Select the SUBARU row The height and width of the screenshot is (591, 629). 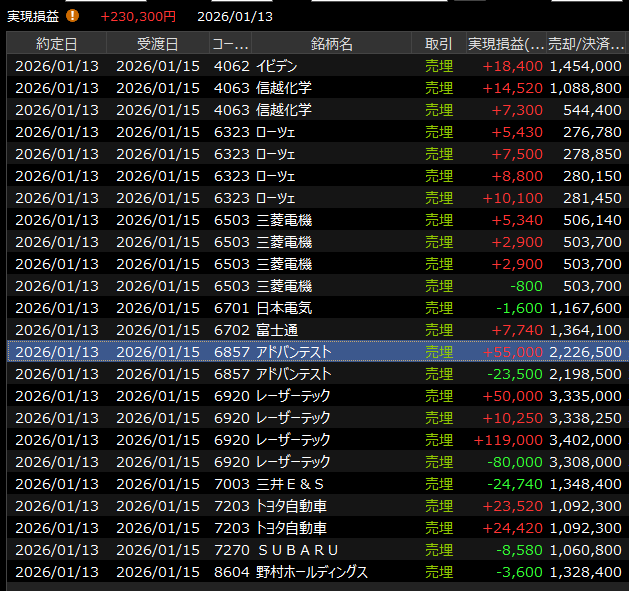pyautogui.click(x=298, y=550)
